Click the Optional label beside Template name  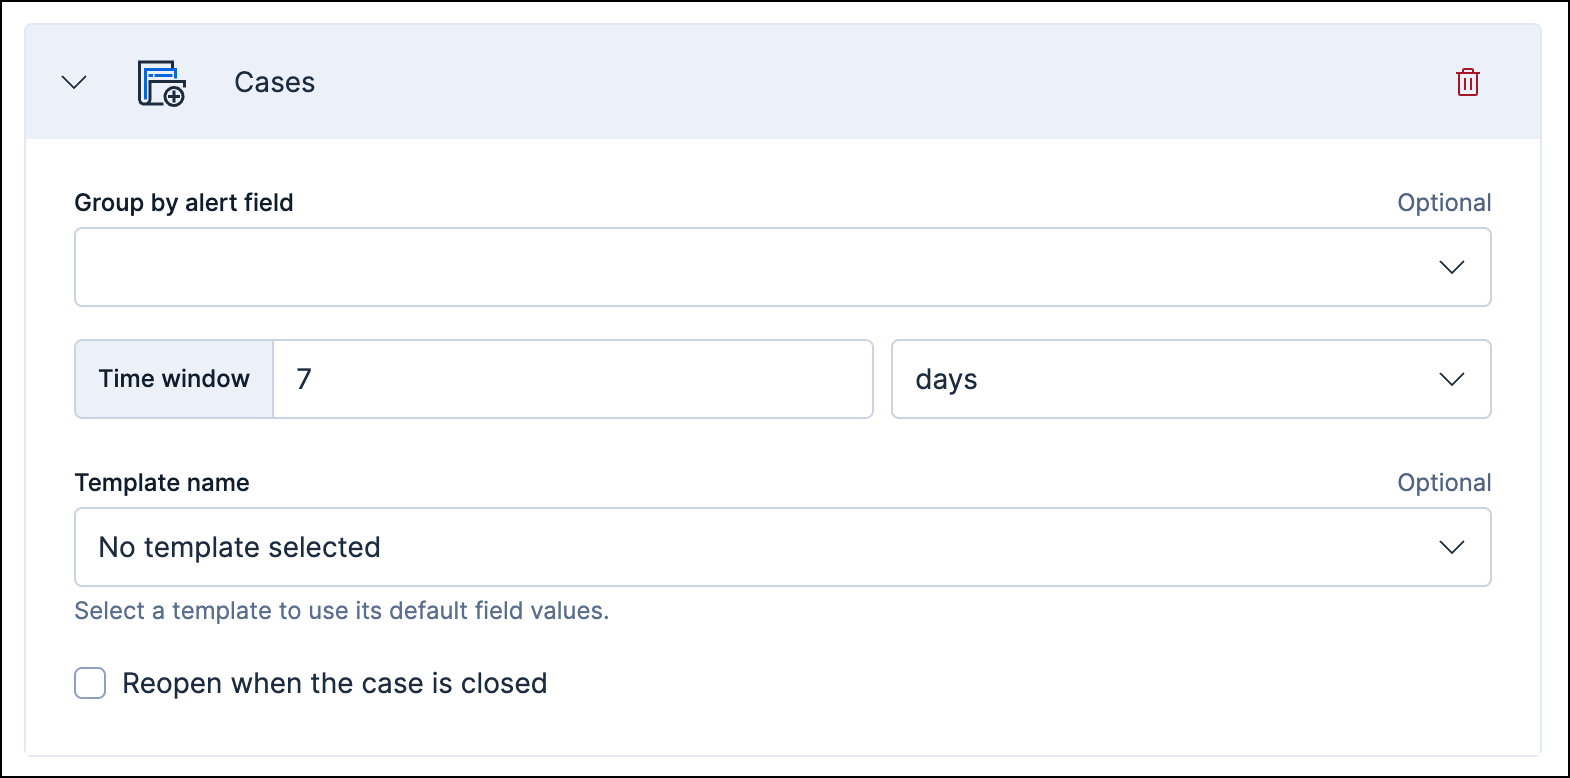click(x=1444, y=482)
